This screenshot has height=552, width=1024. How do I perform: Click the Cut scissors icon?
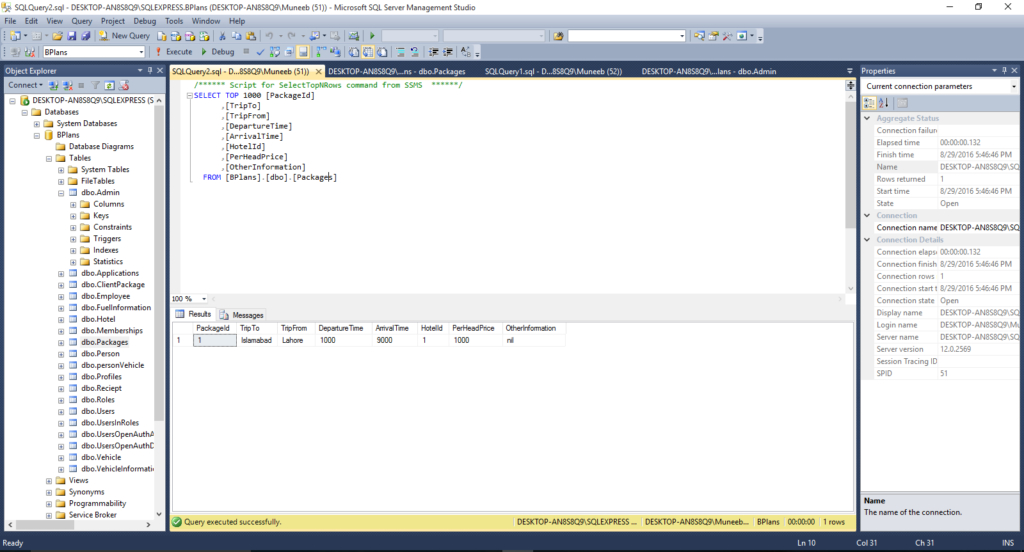222,36
